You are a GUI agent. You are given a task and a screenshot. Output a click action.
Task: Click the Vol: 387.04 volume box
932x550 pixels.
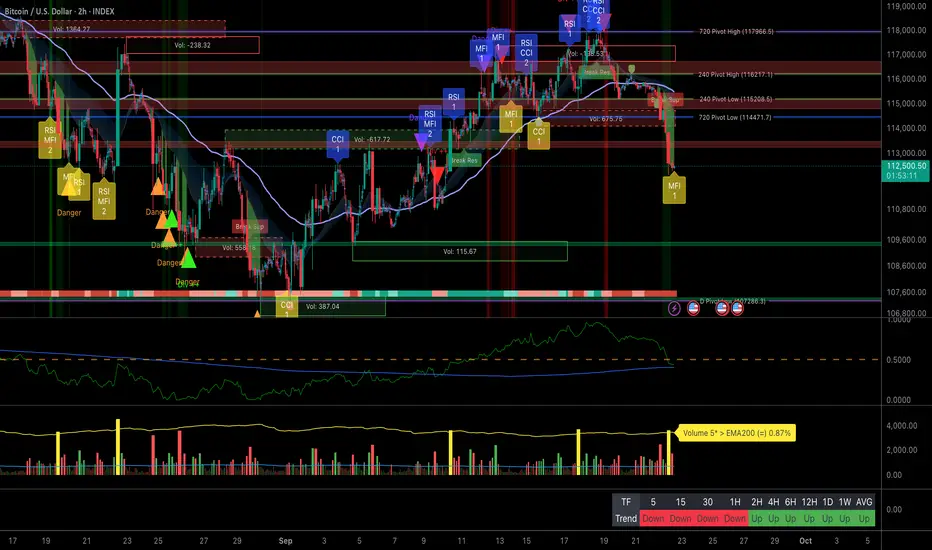[x=323, y=306]
